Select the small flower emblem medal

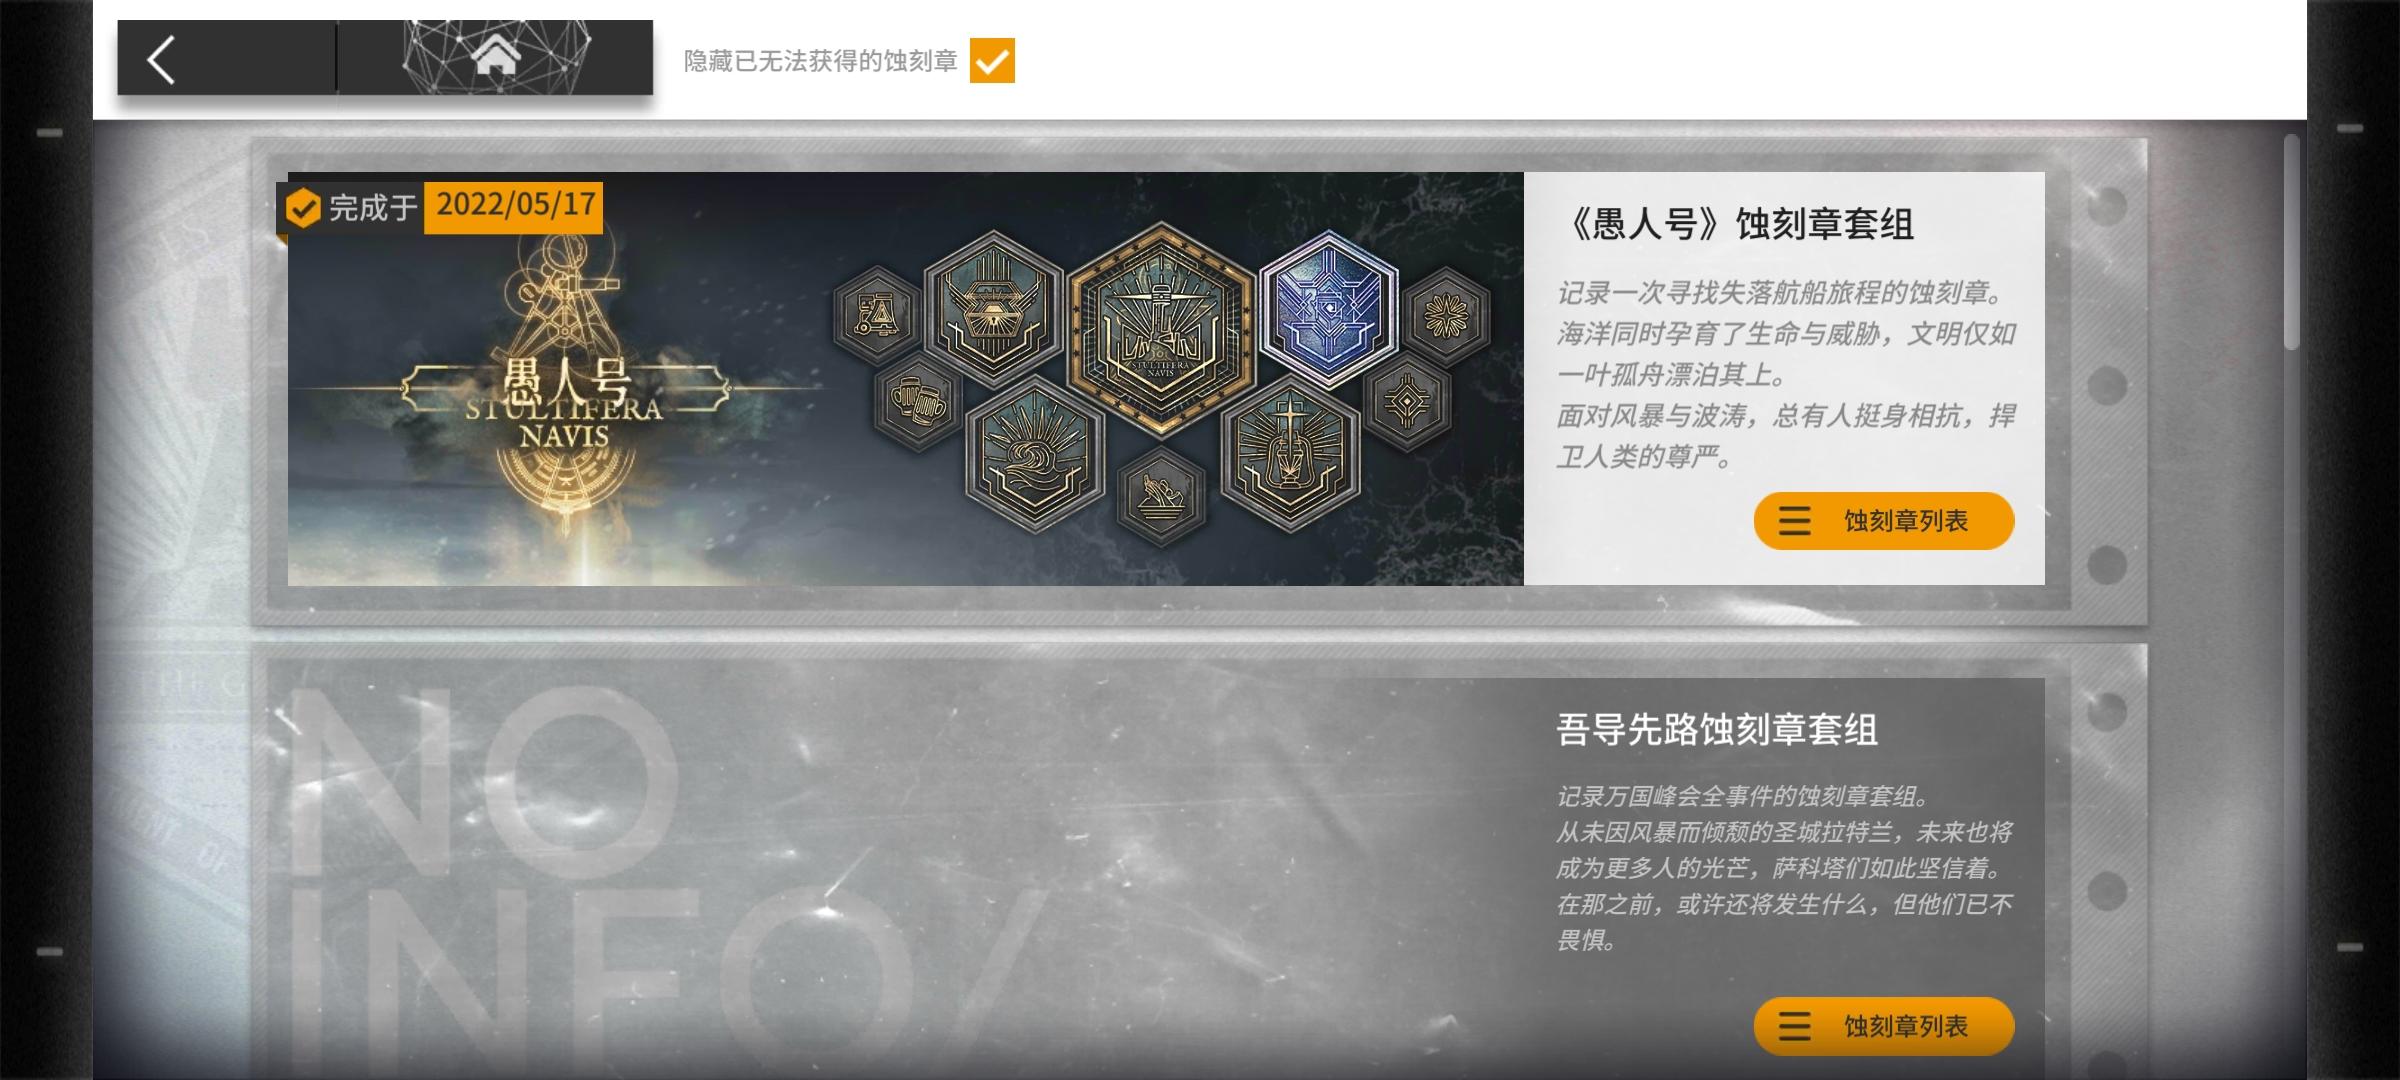(x=1446, y=317)
